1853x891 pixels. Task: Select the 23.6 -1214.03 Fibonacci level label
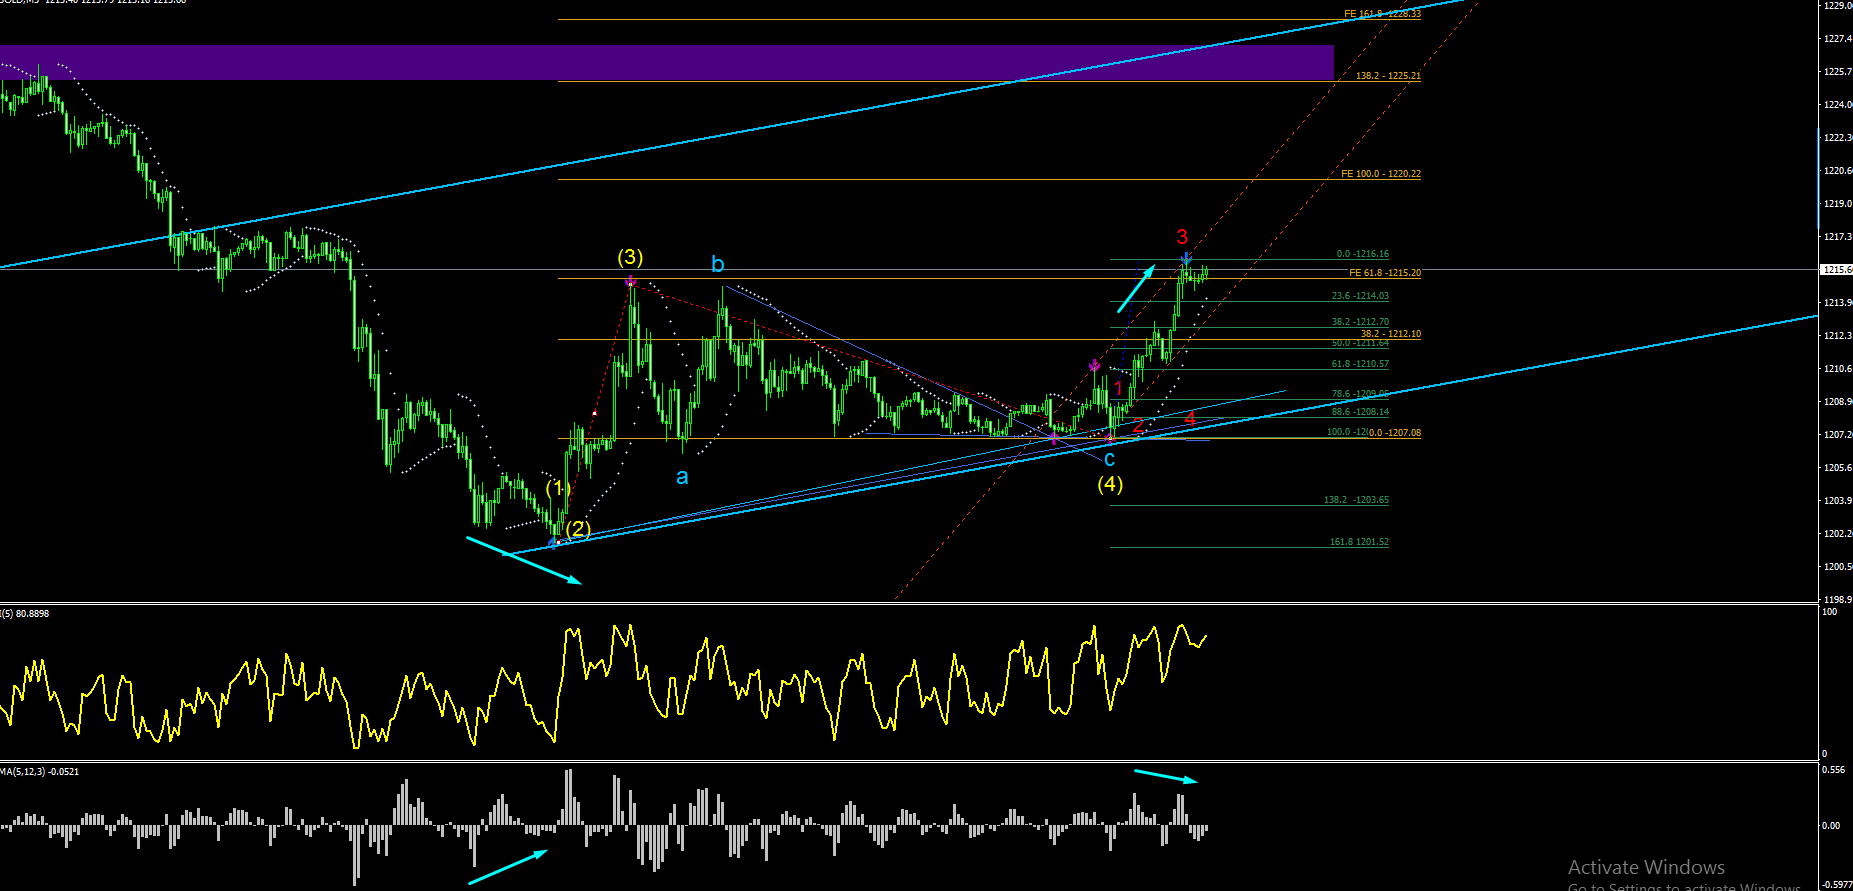tap(1360, 296)
